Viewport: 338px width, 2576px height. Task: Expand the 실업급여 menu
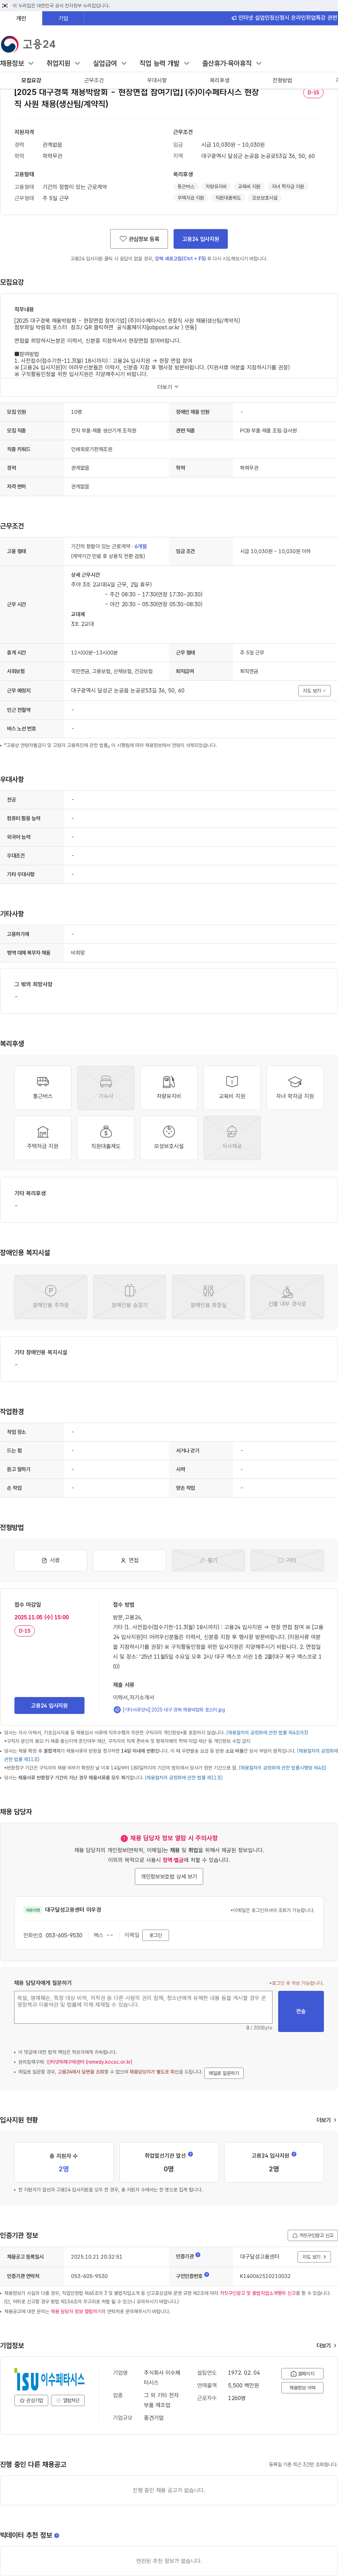coord(109,63)
